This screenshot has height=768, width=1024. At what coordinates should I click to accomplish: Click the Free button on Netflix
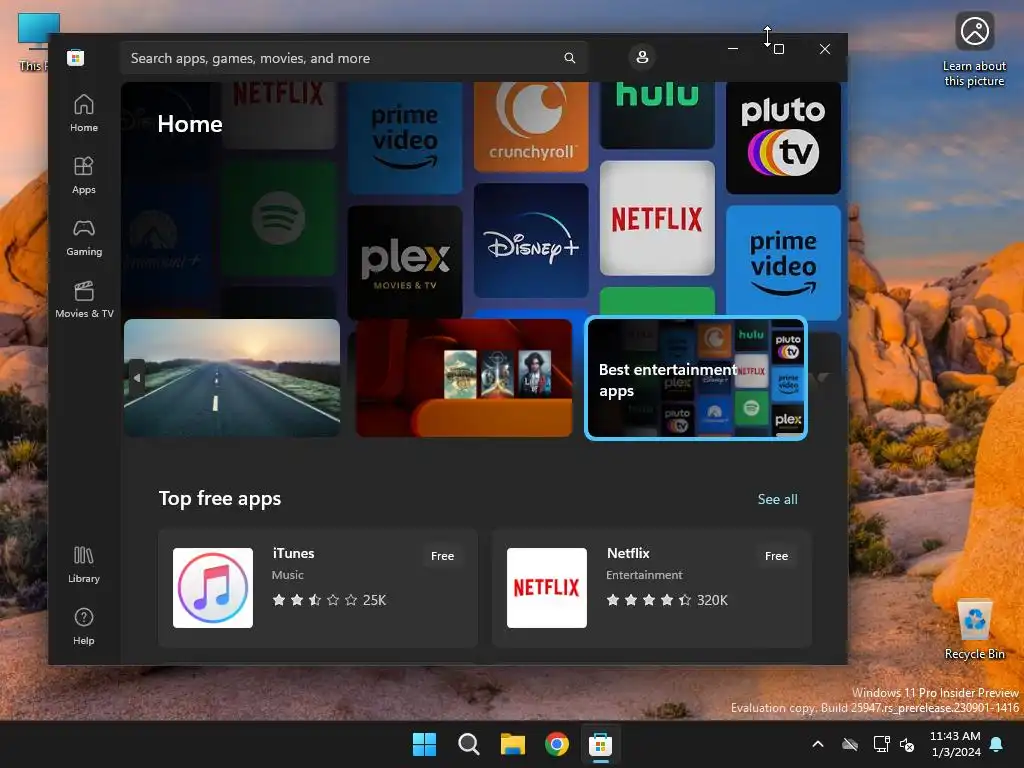776,556
